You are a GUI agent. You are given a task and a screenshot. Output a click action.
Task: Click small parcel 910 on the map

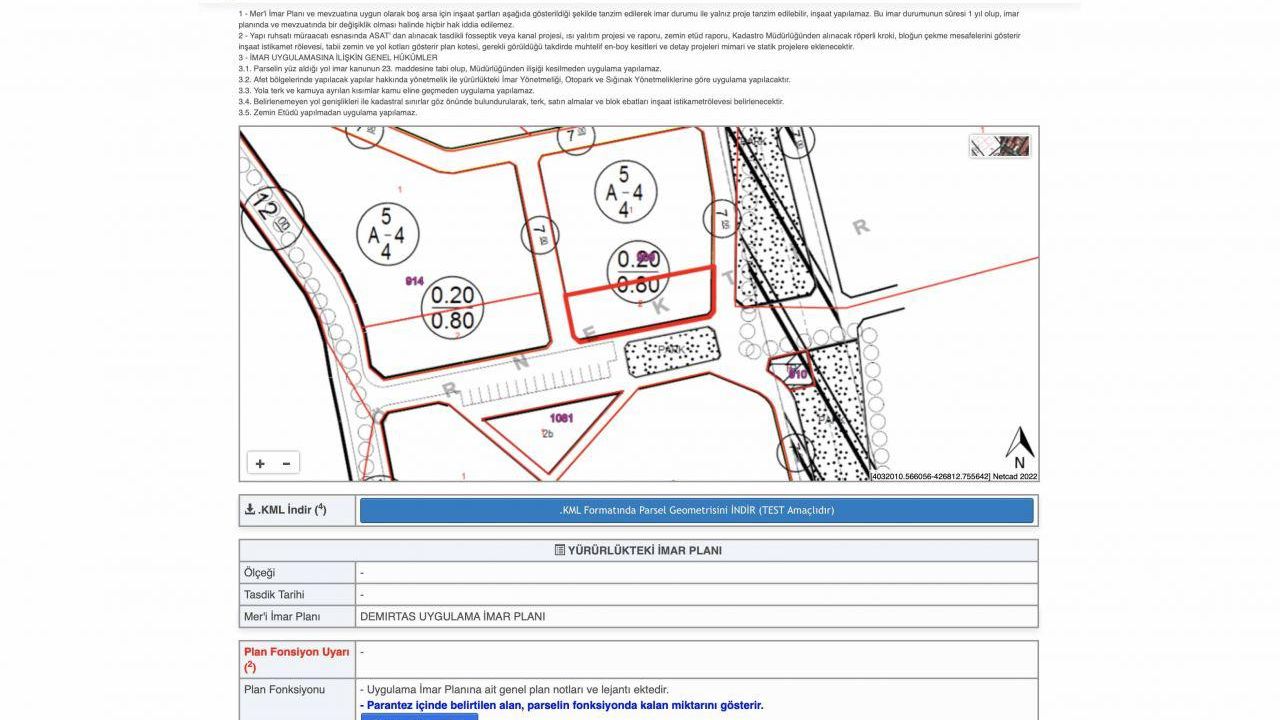(796, 374)
